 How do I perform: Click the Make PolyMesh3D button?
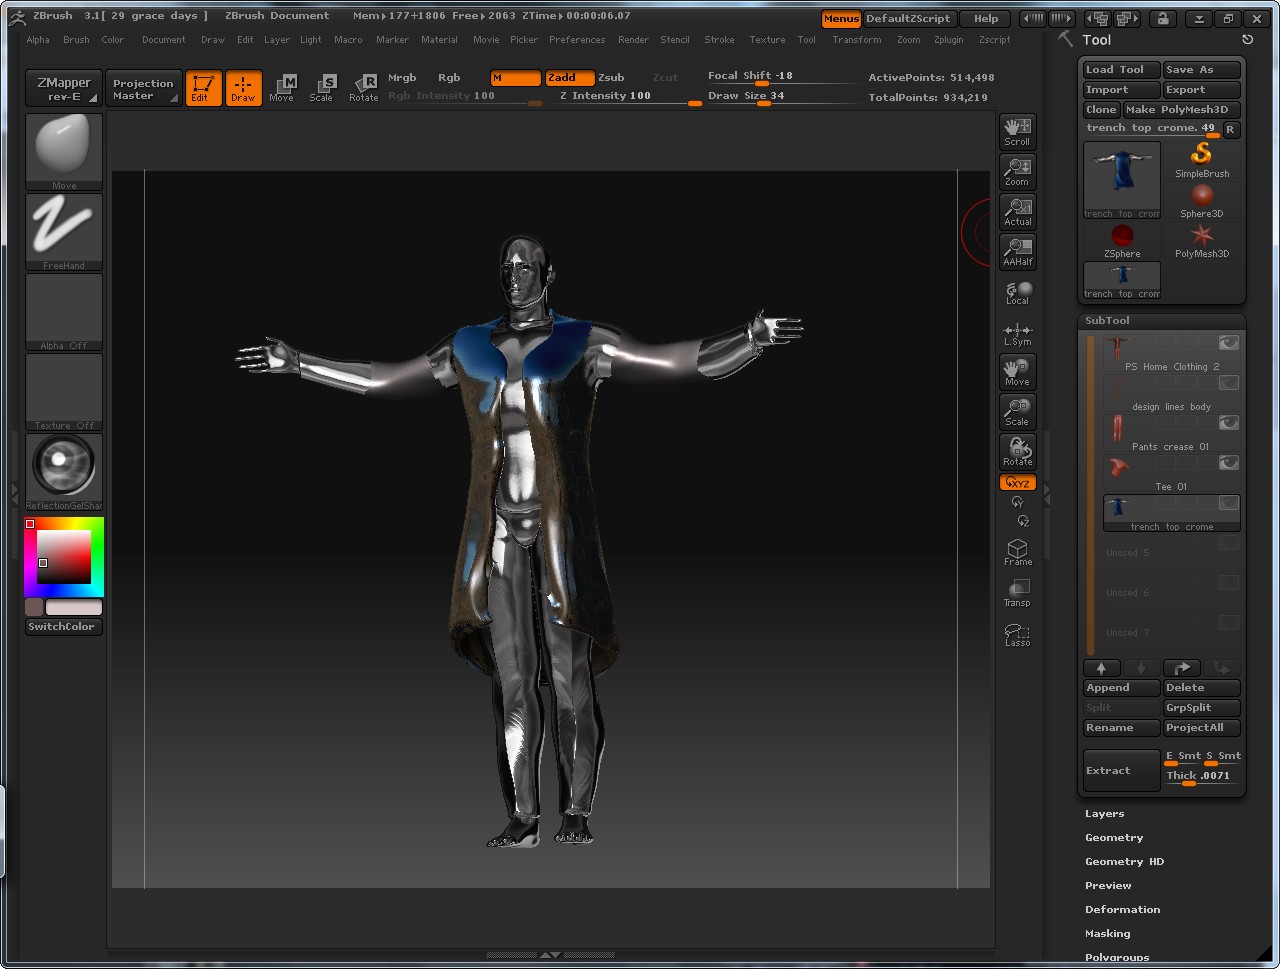click(1181, 110)
